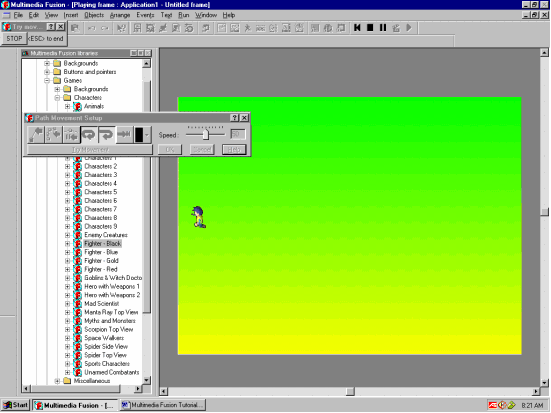551x413 pixels.
Task: Select the Mad Scientist library item
Action: pyautogui.click(x=102, y=304)
